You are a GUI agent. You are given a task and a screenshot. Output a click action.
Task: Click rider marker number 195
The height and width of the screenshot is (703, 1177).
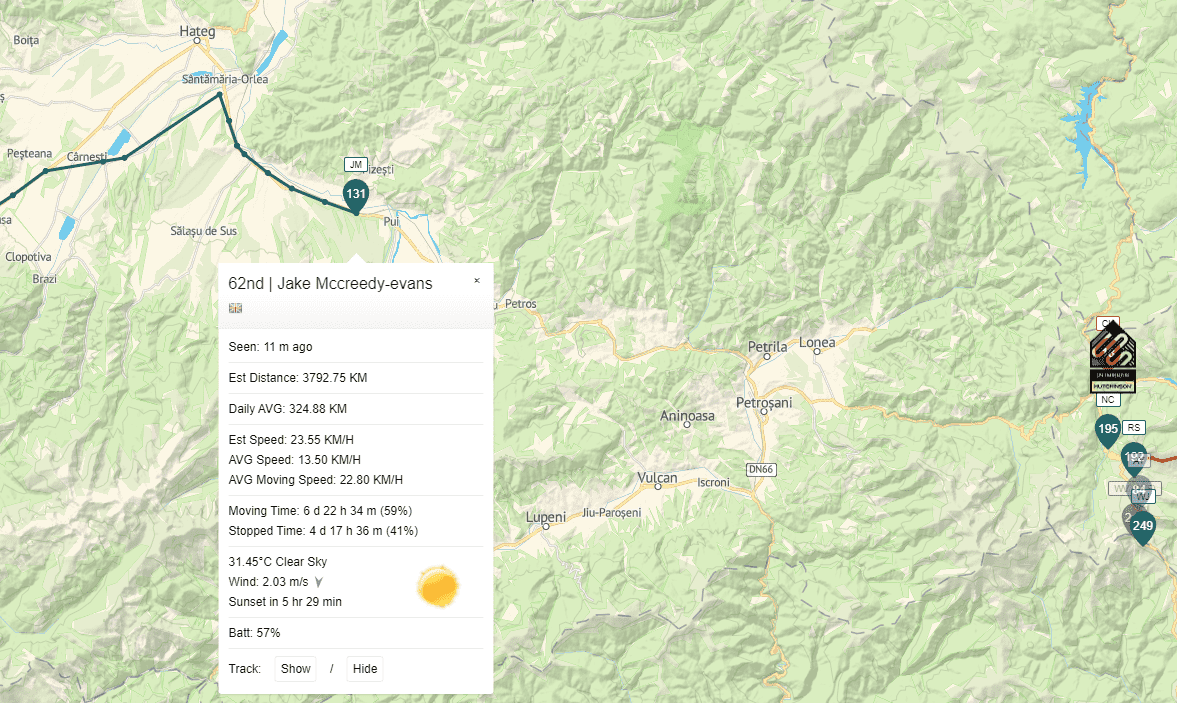coord(1107,429)
